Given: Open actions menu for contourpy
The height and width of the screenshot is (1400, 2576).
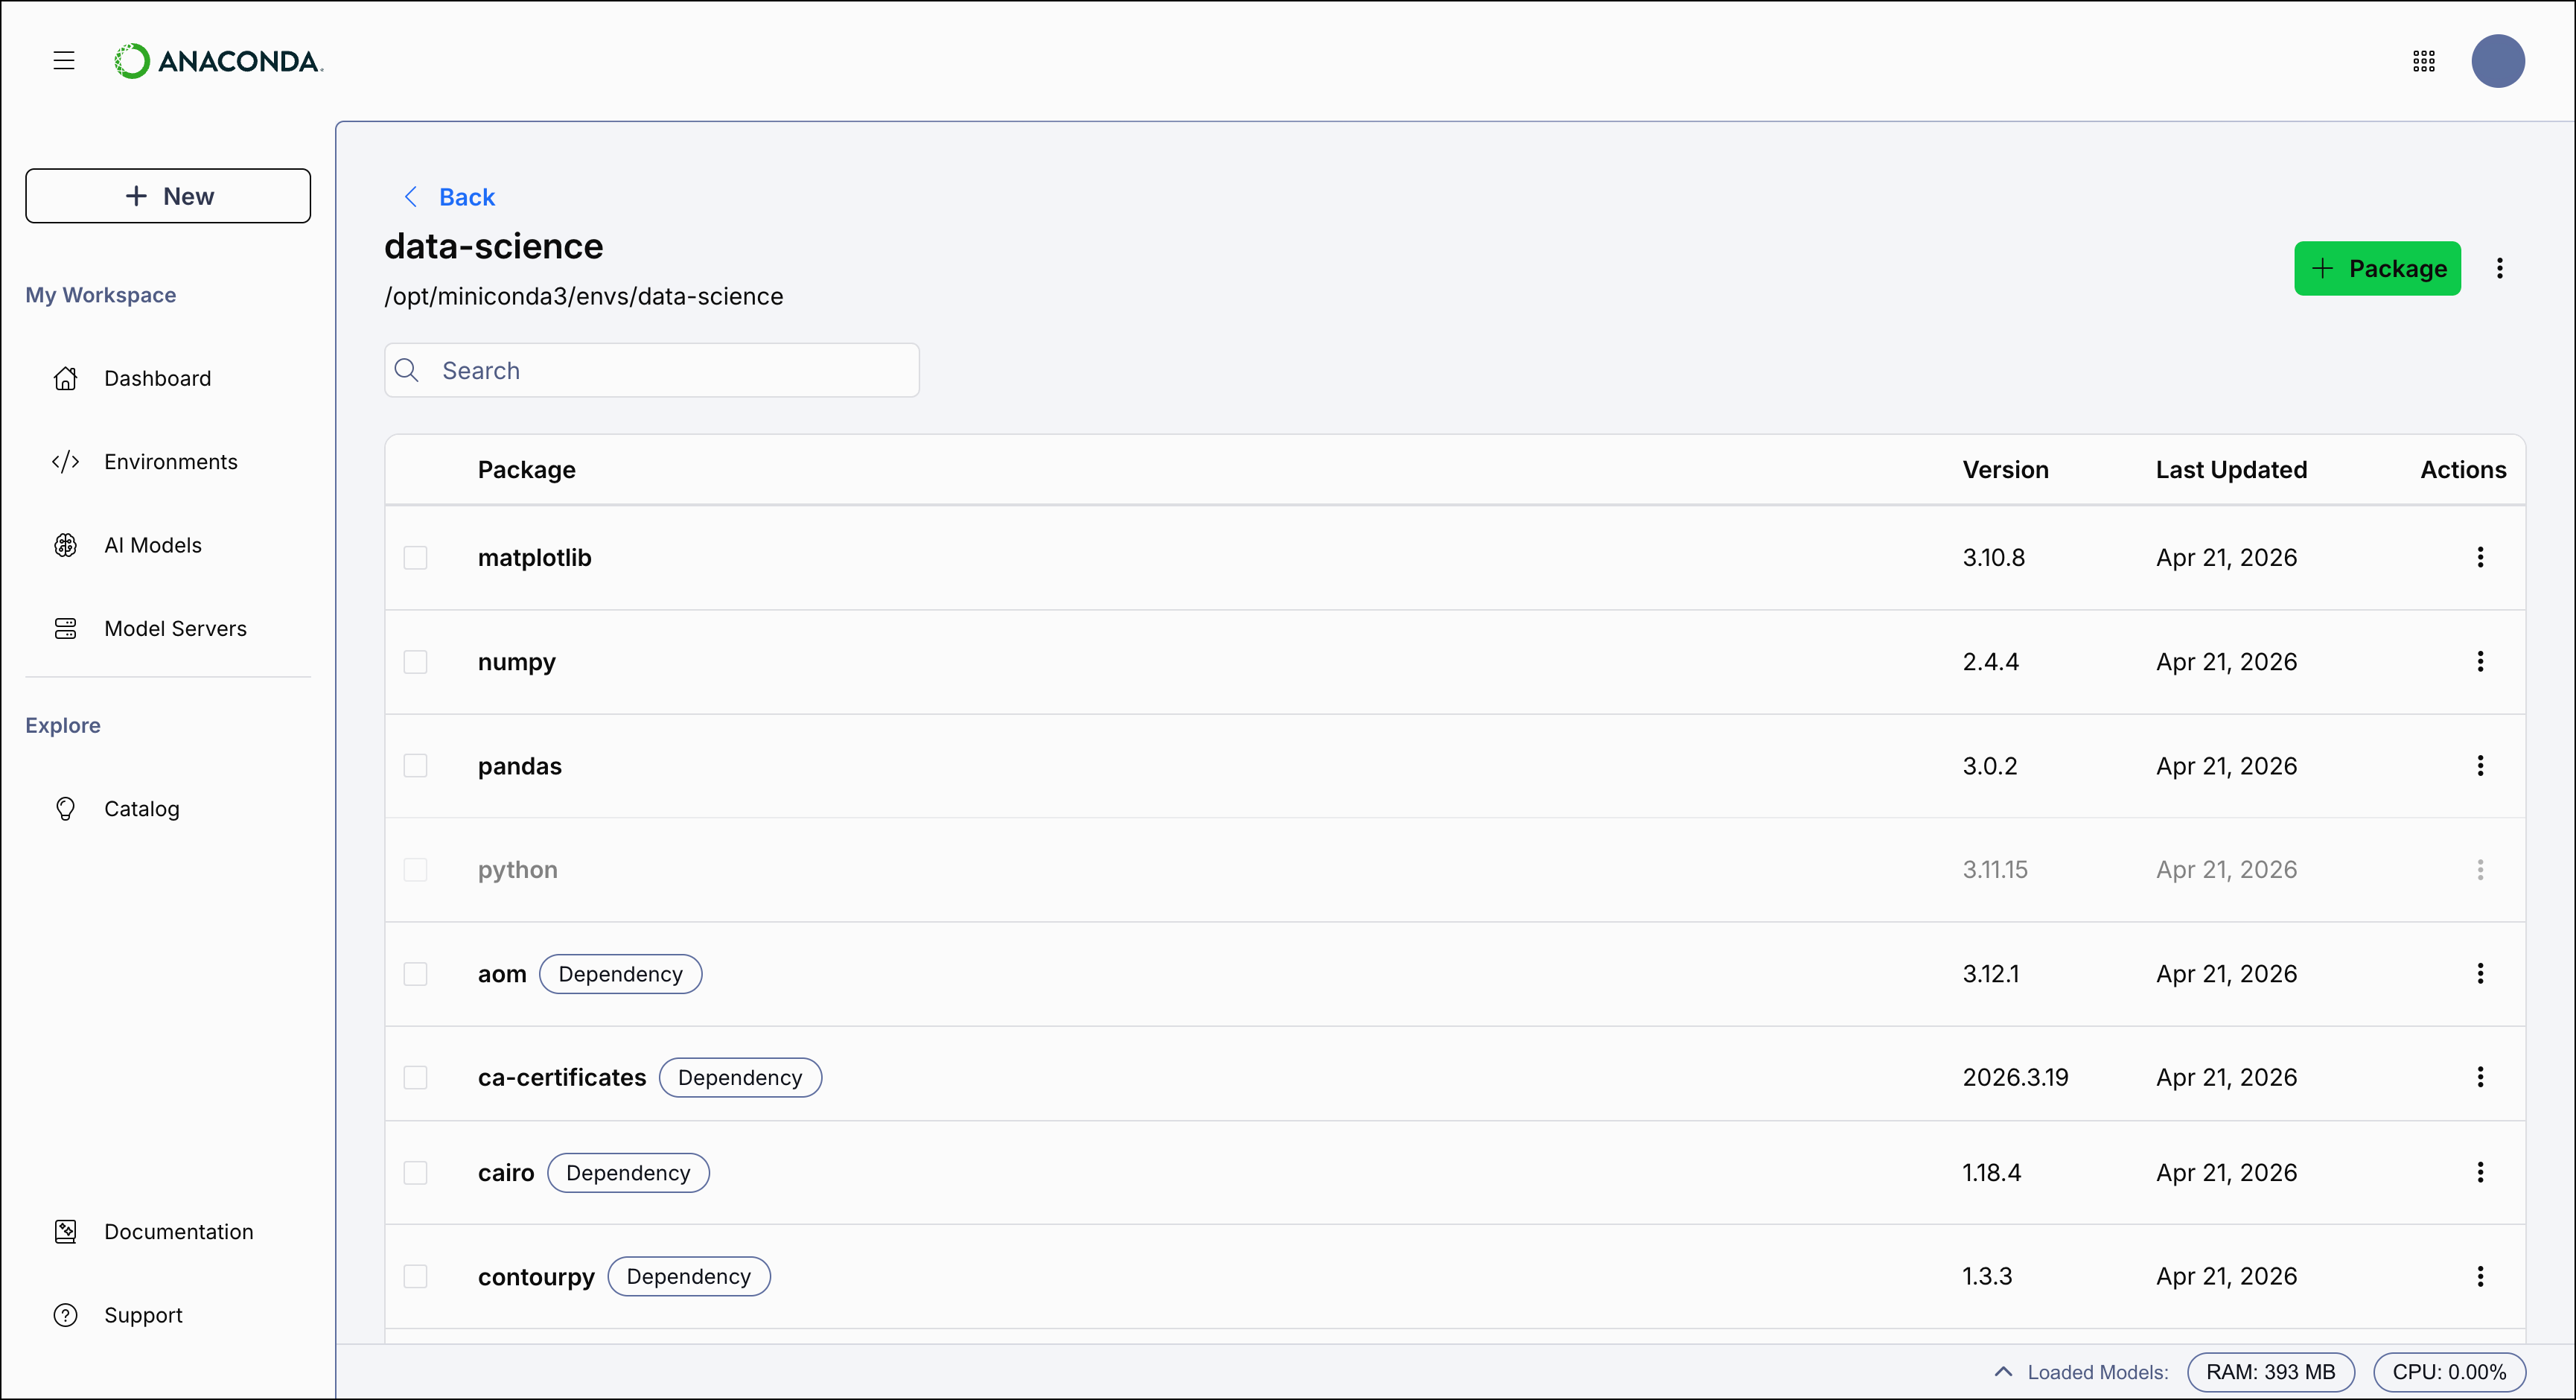Looking at the screenshot, I should click(2480, 1276).
